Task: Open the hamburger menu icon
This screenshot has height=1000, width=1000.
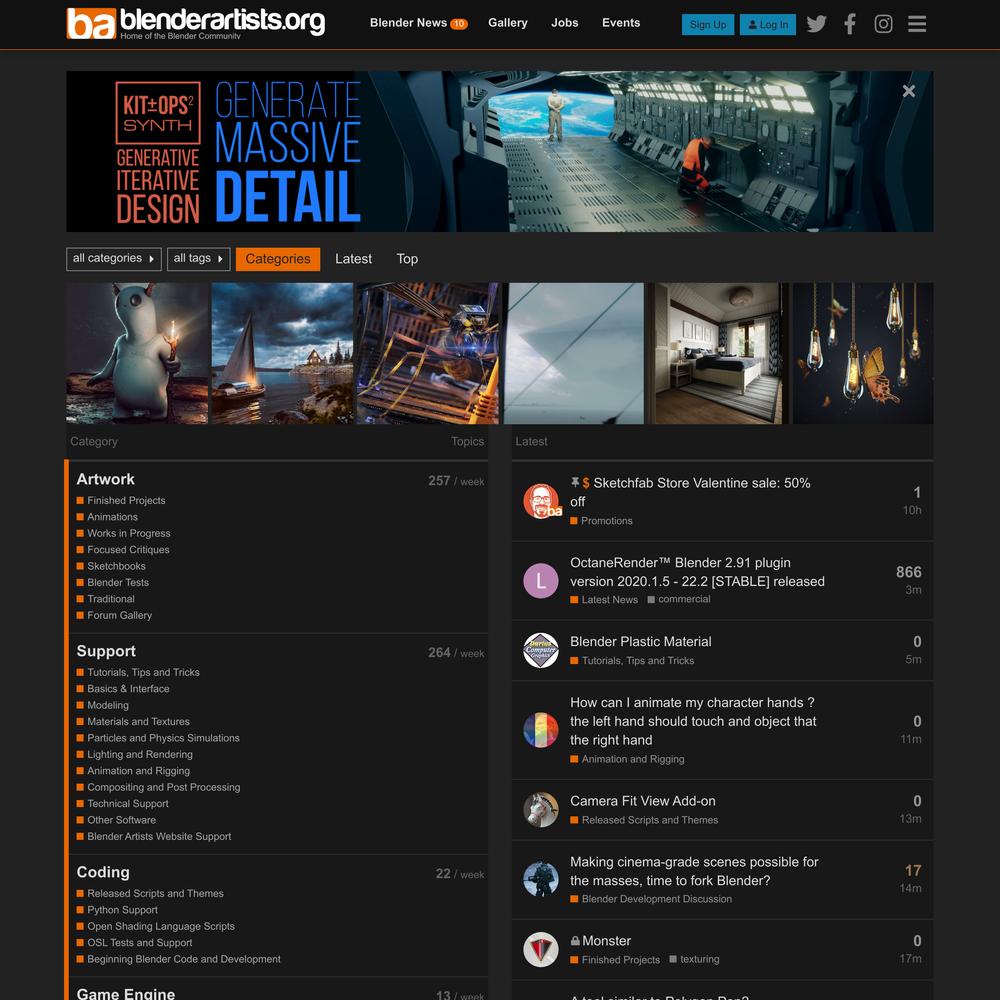Action: tap(917, 24)
